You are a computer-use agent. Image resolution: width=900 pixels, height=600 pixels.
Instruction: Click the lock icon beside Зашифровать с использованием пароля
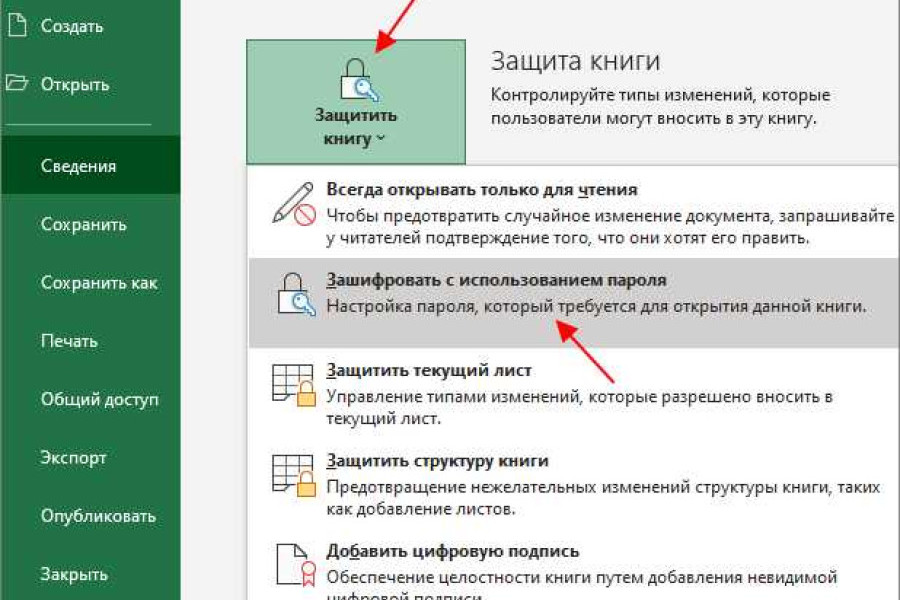[294, 294]
